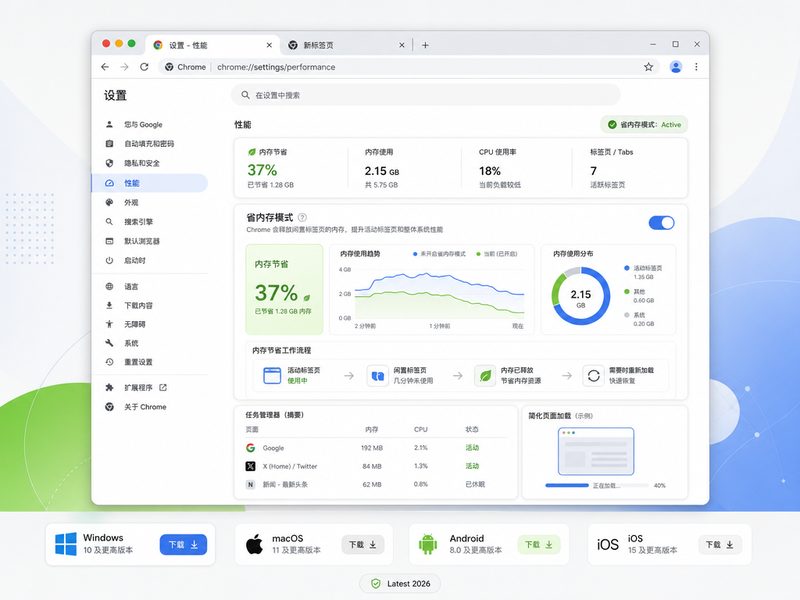Viewport: 800px width, 600px height.
Task: Click the 192 MB memory value
Action: (372, 447)
